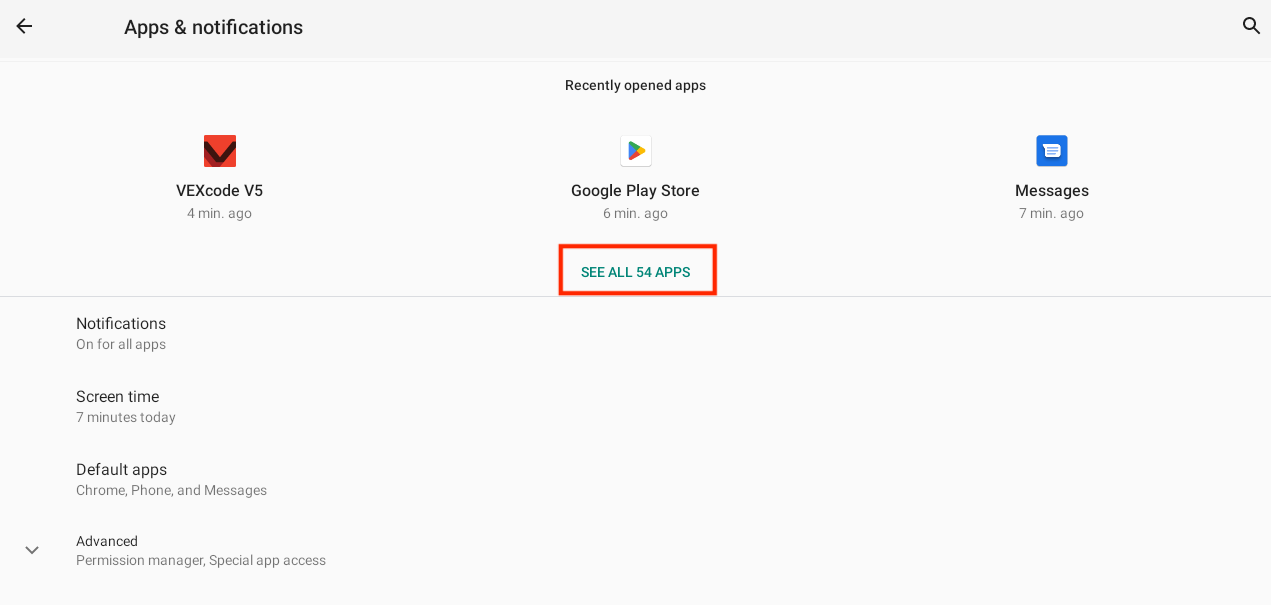Tap the search icon to find apps

pyautogui.click(x=1251, y=27)
